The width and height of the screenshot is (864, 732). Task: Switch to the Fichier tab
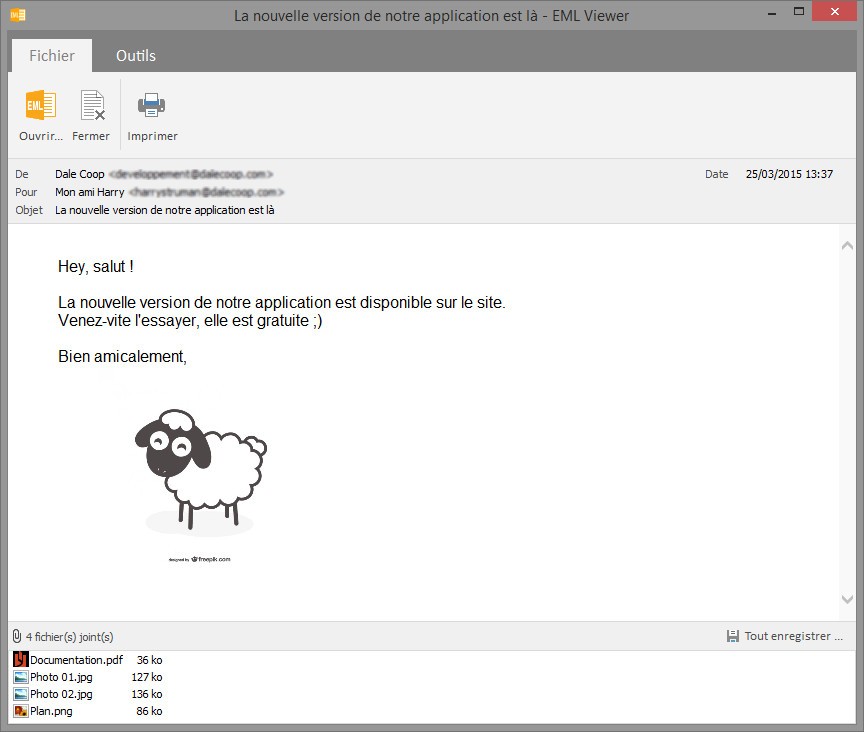click(x=52, y=56)
